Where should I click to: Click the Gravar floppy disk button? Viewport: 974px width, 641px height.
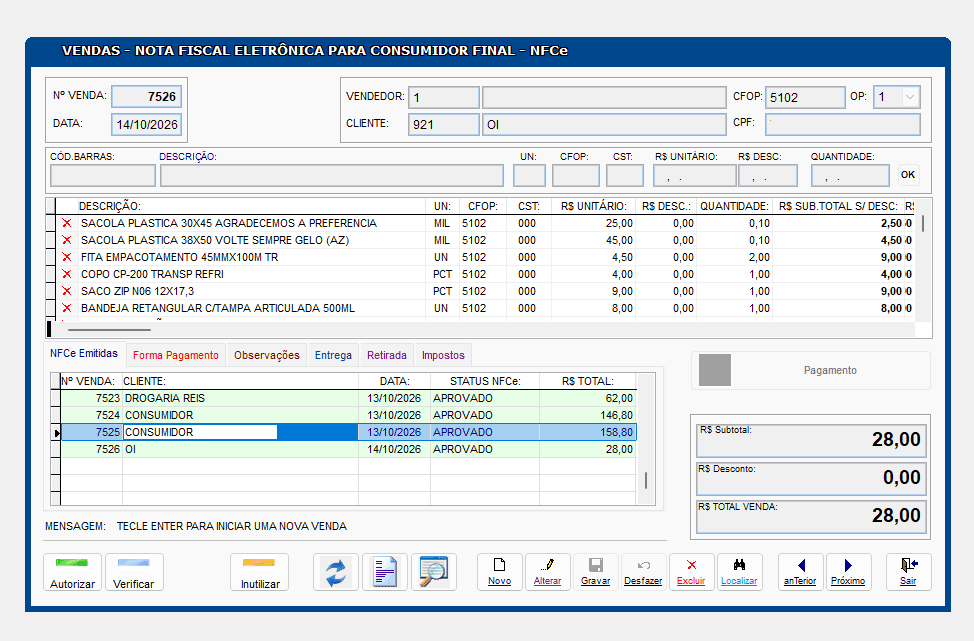click(595, 572)
